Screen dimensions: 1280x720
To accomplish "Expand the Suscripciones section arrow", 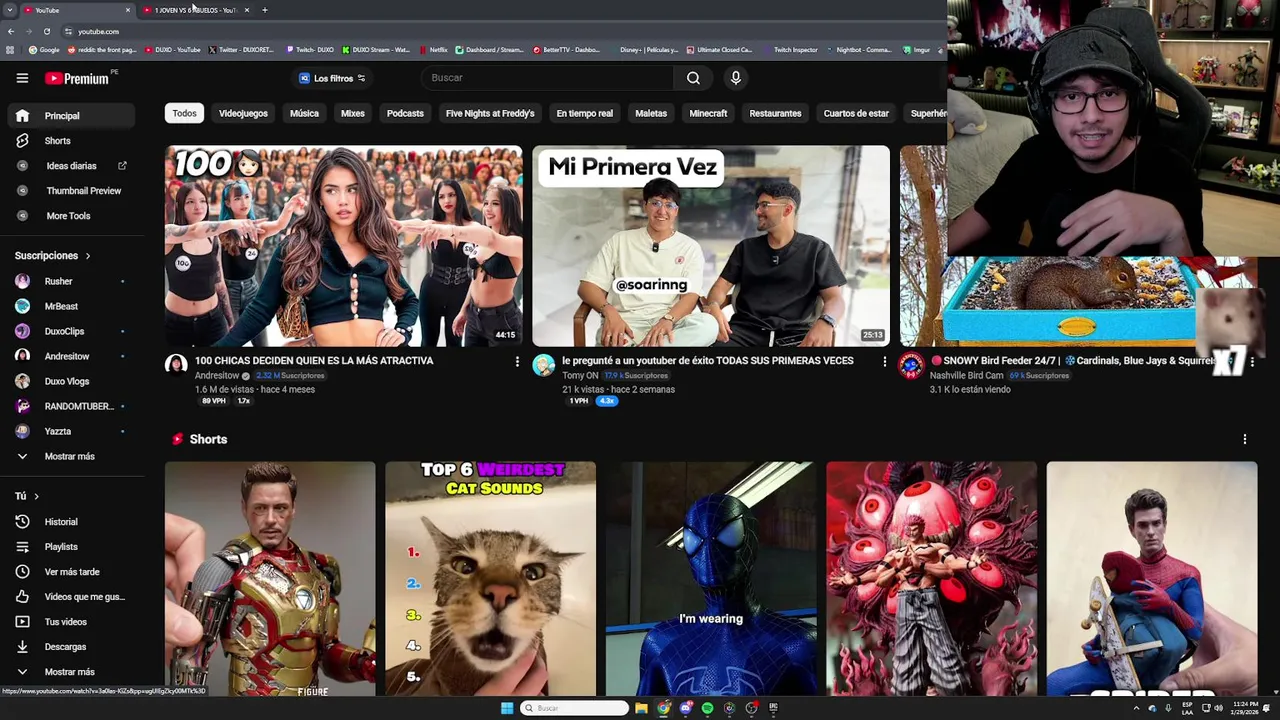I will coord(87,256).
